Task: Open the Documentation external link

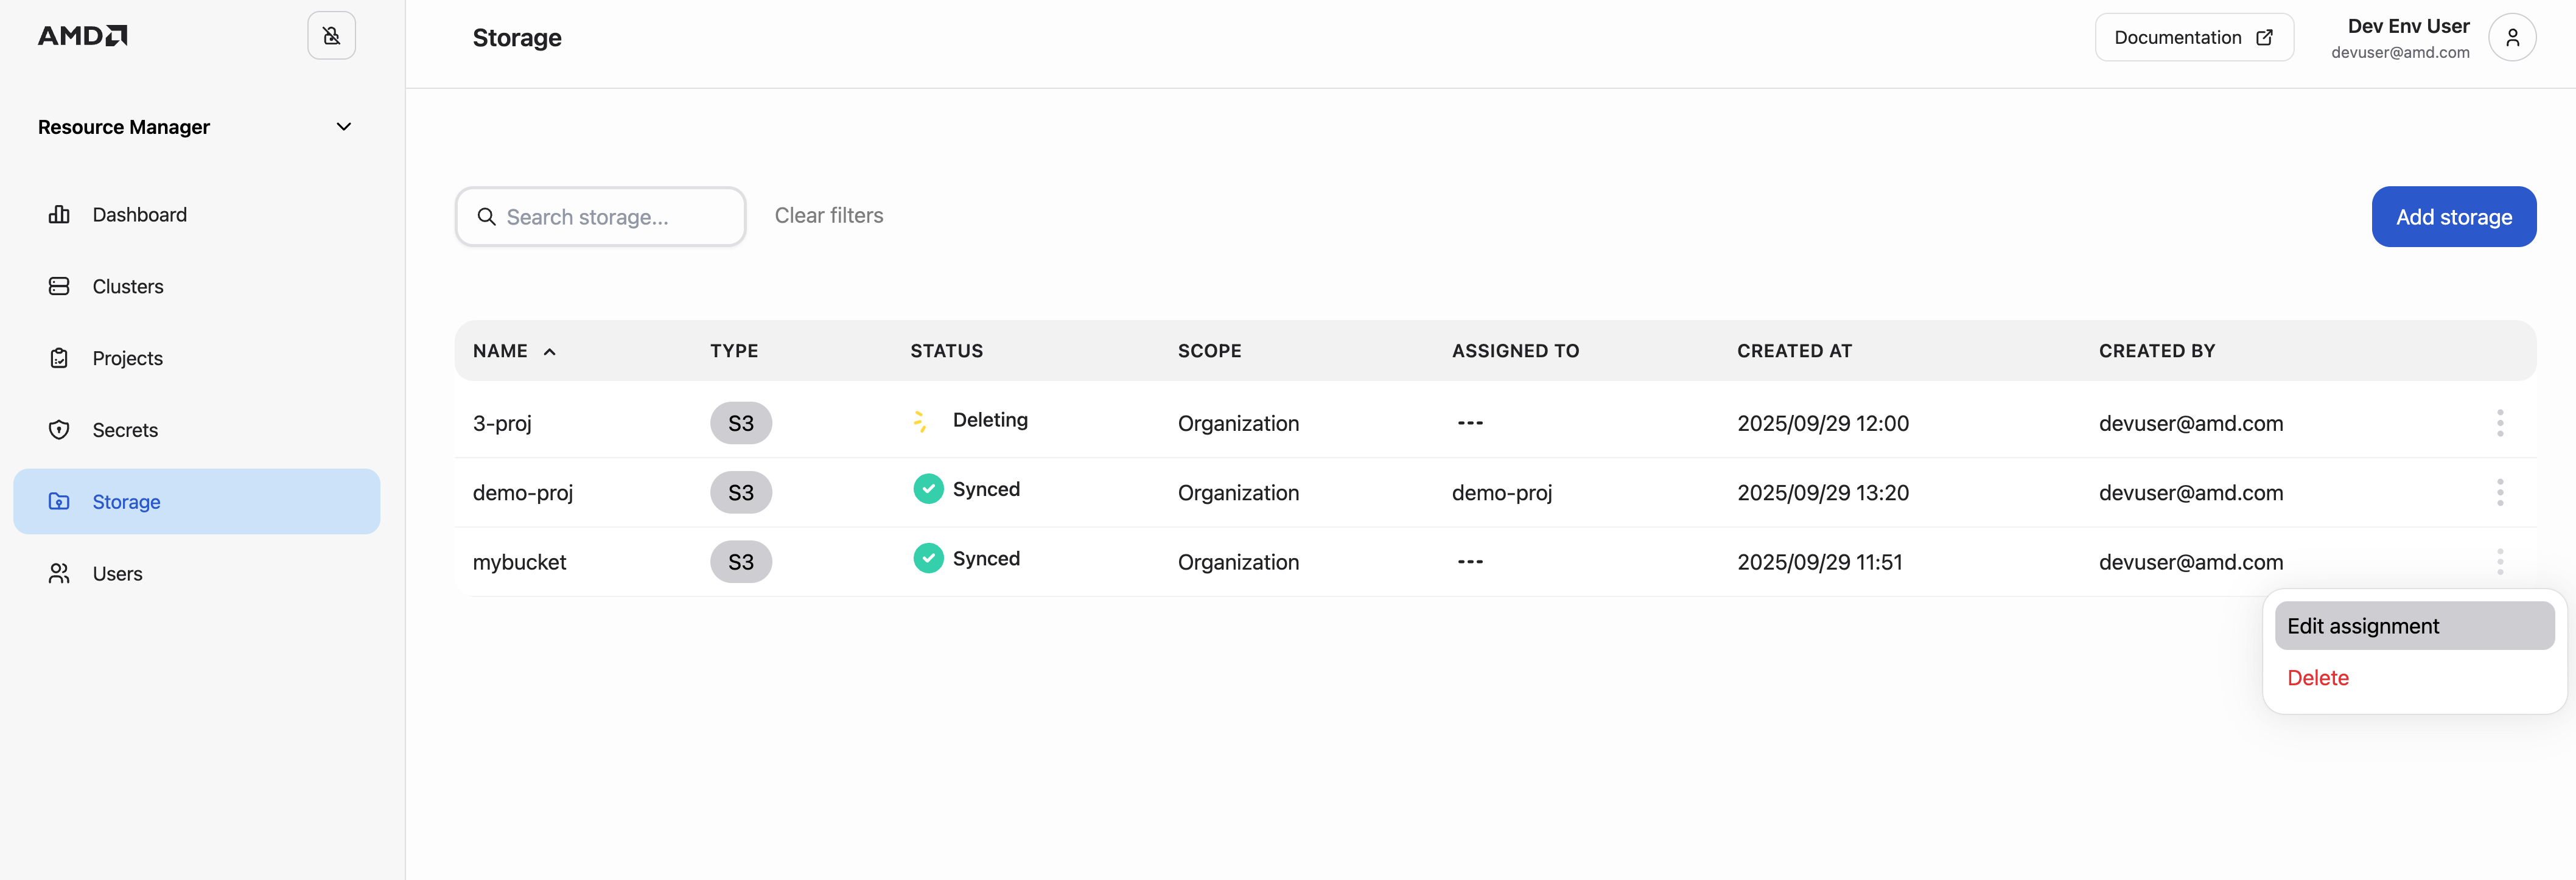Action: coord(2194,37)
